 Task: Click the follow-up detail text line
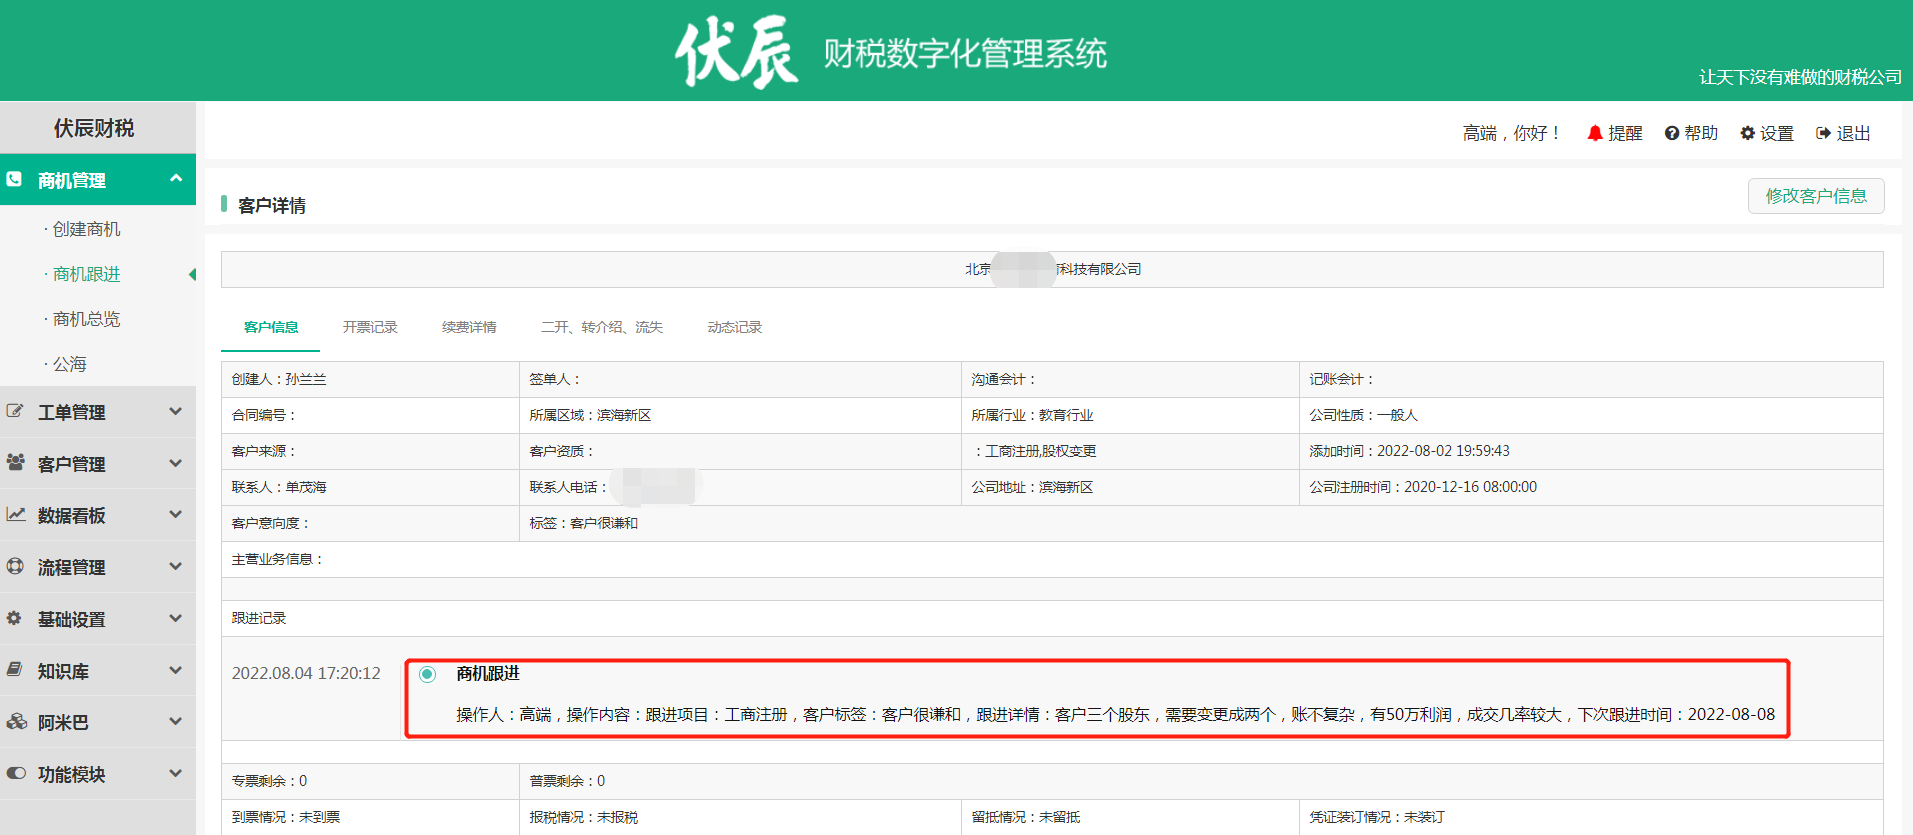(1115, 714)
